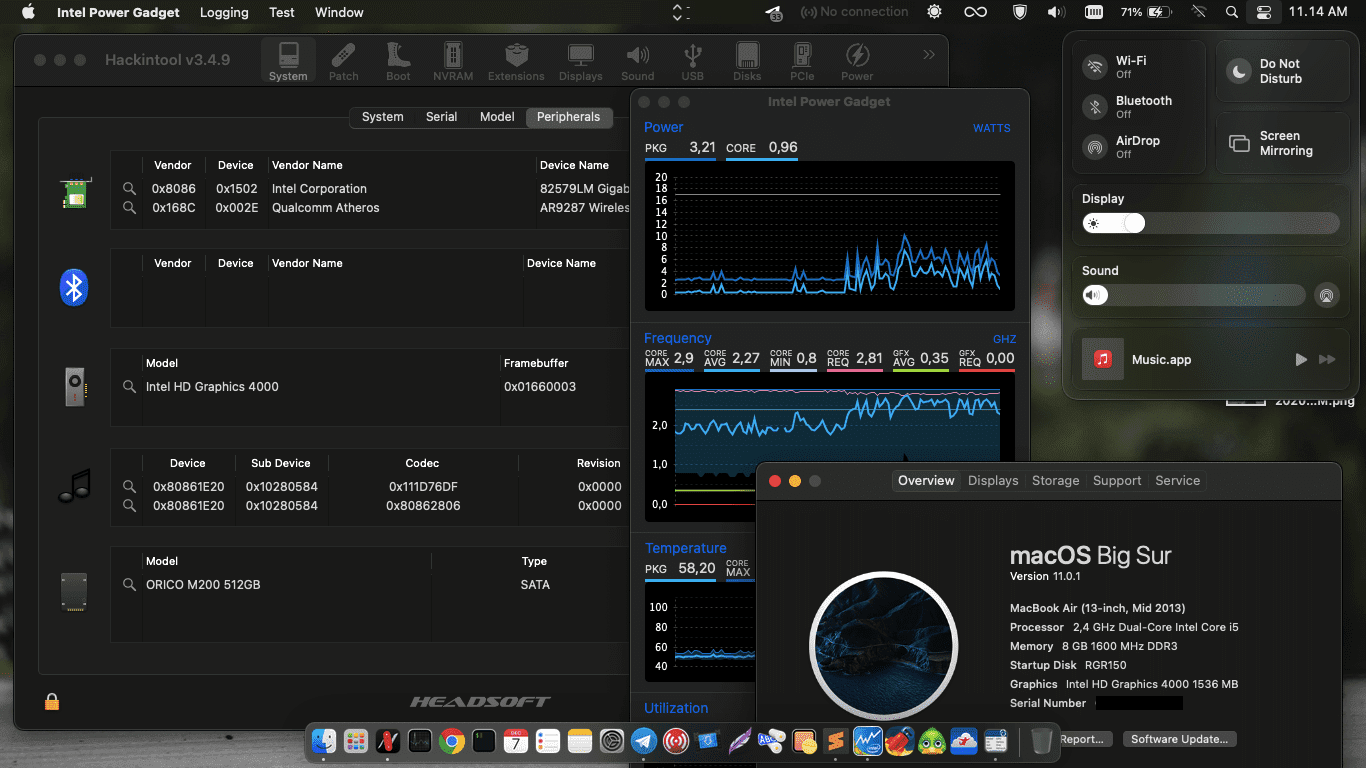The image size is (1366, 768).
Task: Click magnifier beside Qualcomm Atheros row
Action: [129, 208]
